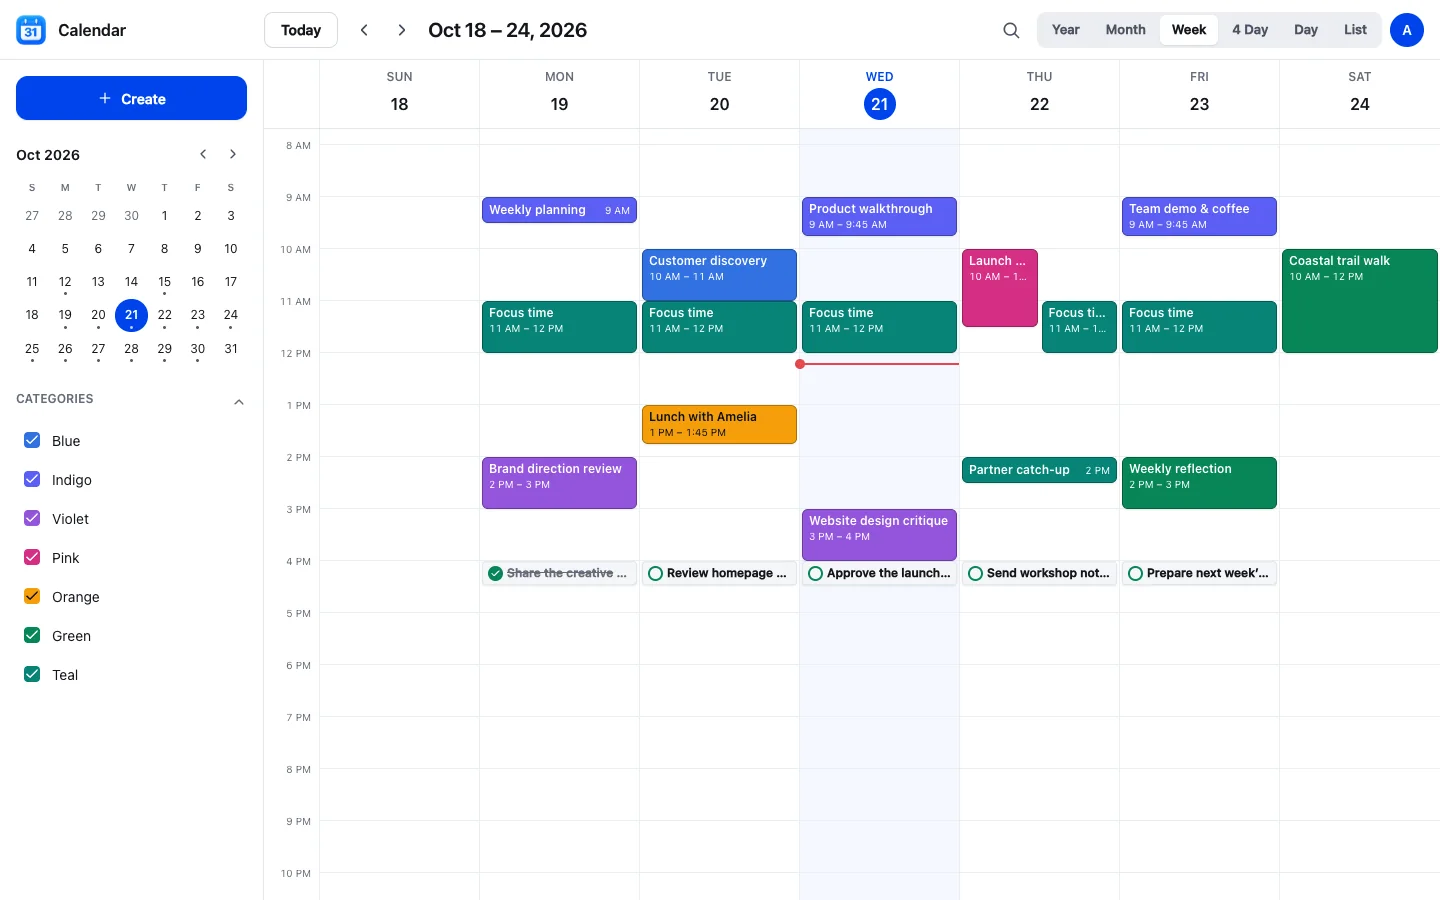Switch to List view
The height and width of the screenshot is (900, 1440).
pos(1355,30)
